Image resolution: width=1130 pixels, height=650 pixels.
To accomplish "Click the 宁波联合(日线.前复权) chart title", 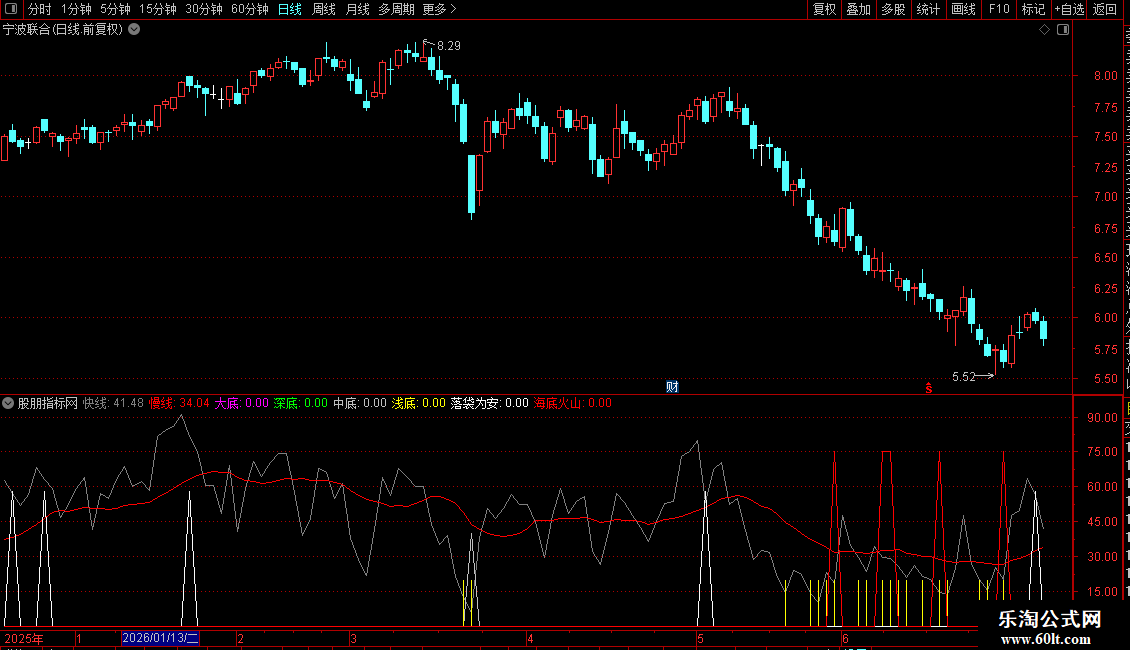I will pyautogui.click(x=63, y=30).
